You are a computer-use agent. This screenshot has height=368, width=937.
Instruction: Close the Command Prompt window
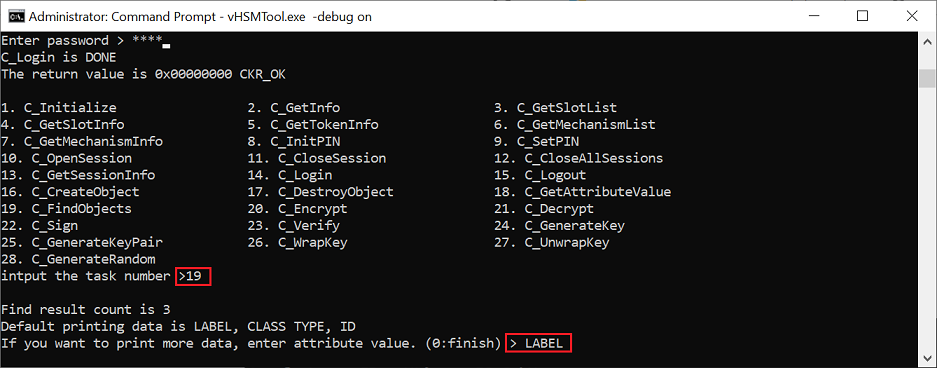[912, 16]
